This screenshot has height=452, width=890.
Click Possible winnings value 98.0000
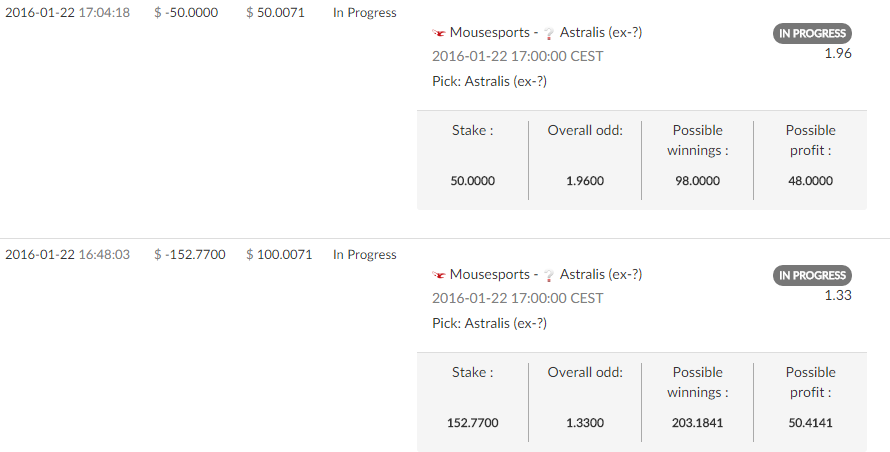coord(698,181)
